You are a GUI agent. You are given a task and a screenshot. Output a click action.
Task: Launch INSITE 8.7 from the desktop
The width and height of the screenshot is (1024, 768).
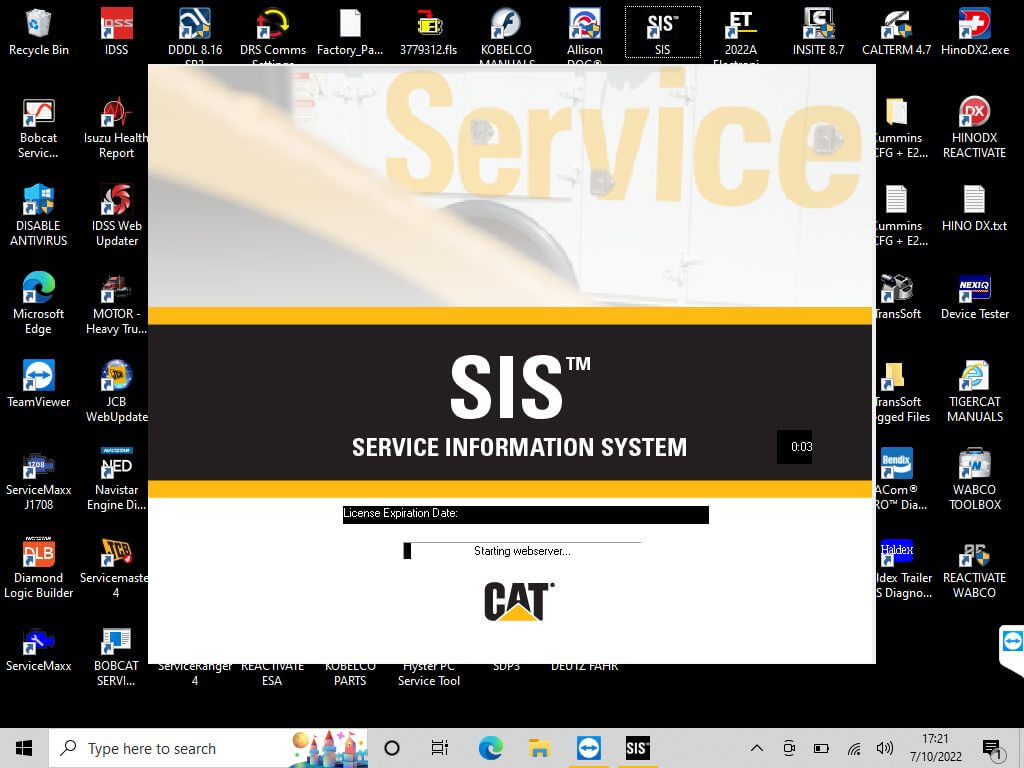coord(819,30)
